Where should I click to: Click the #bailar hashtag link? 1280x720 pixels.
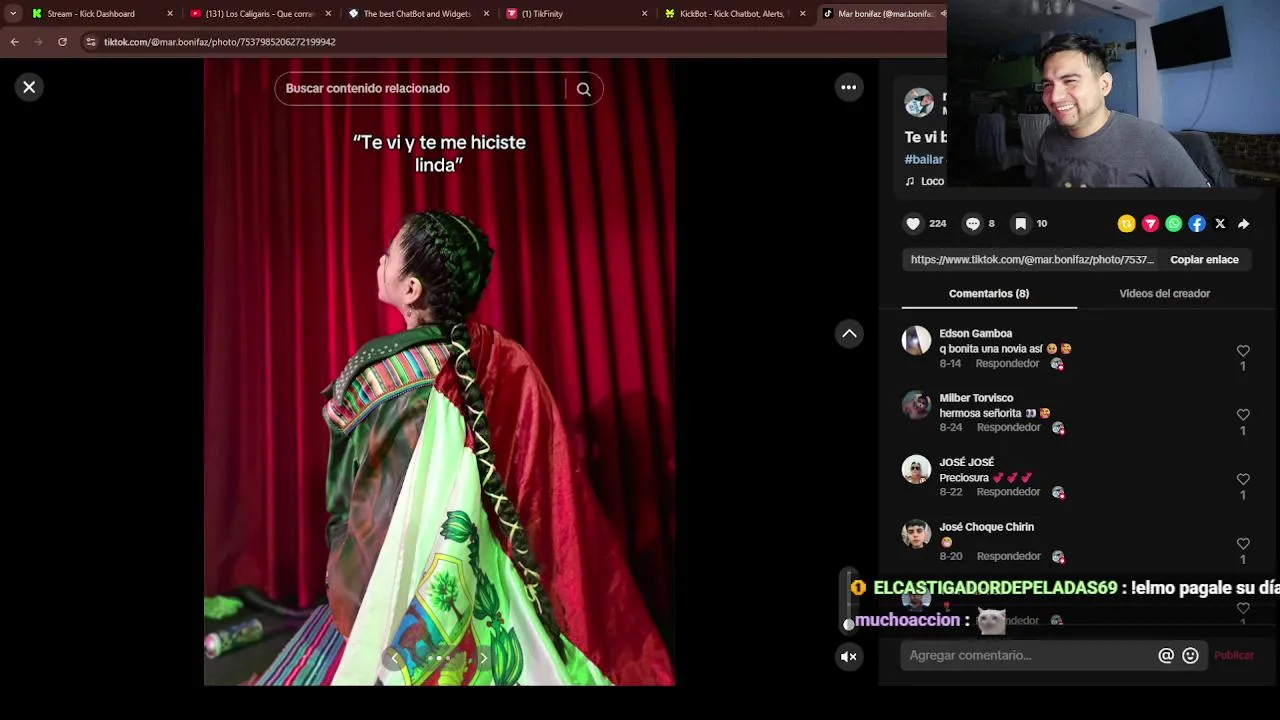pyautogui.click(x=924, y=160)
